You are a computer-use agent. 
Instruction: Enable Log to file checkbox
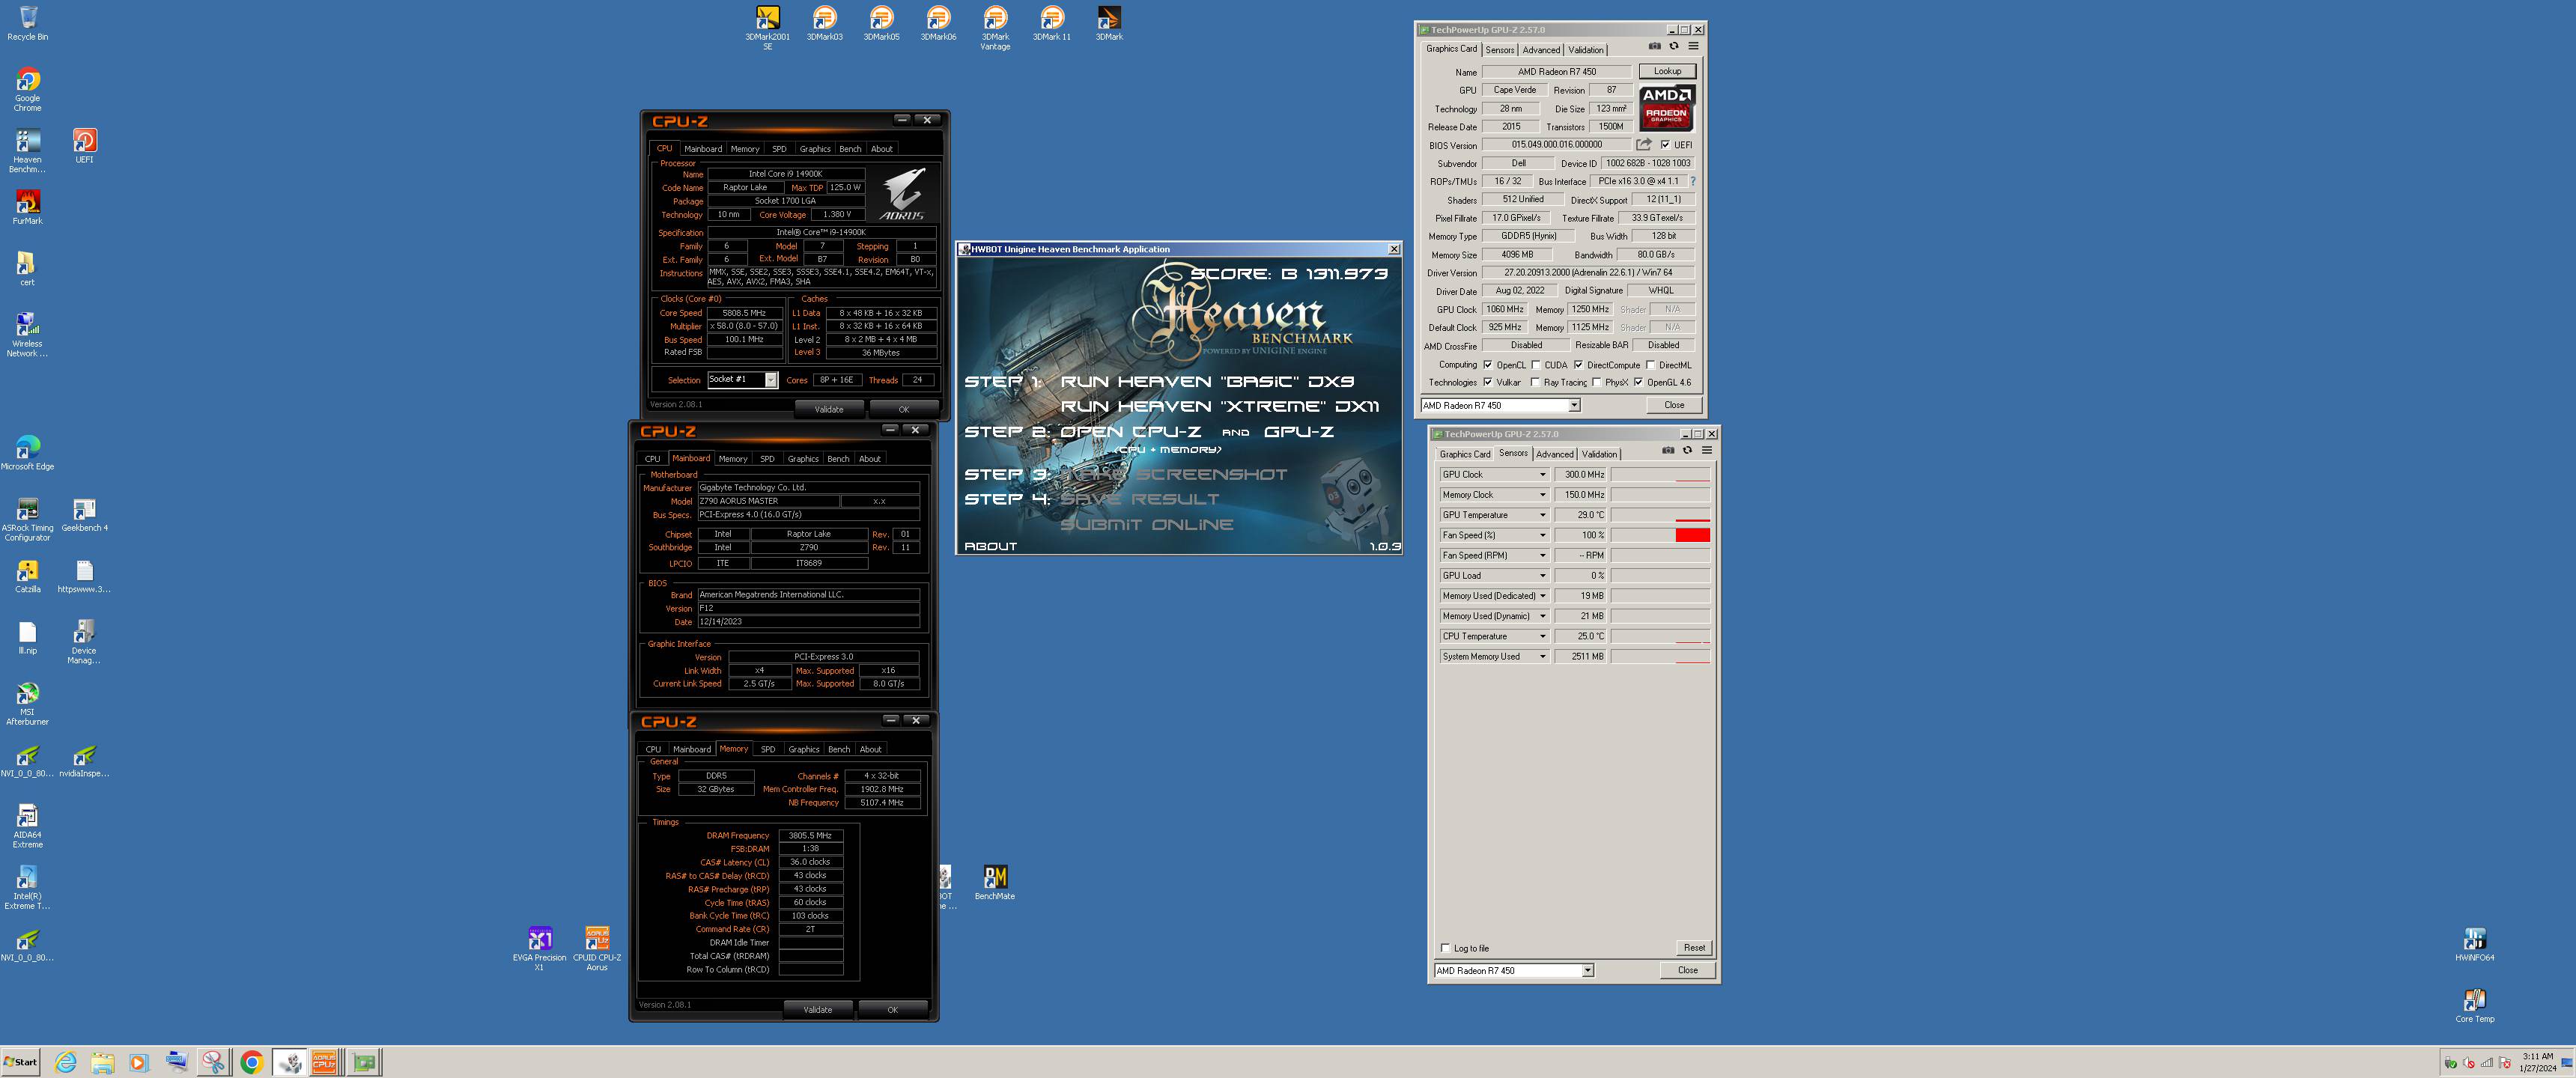(1445, 948)
